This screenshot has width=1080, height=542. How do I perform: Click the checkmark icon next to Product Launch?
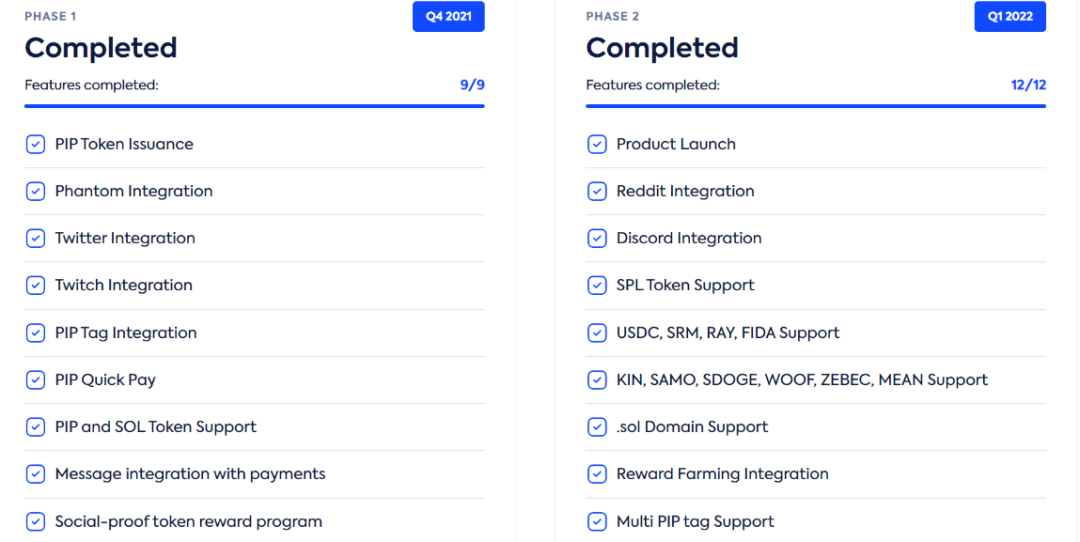[596, 144]
